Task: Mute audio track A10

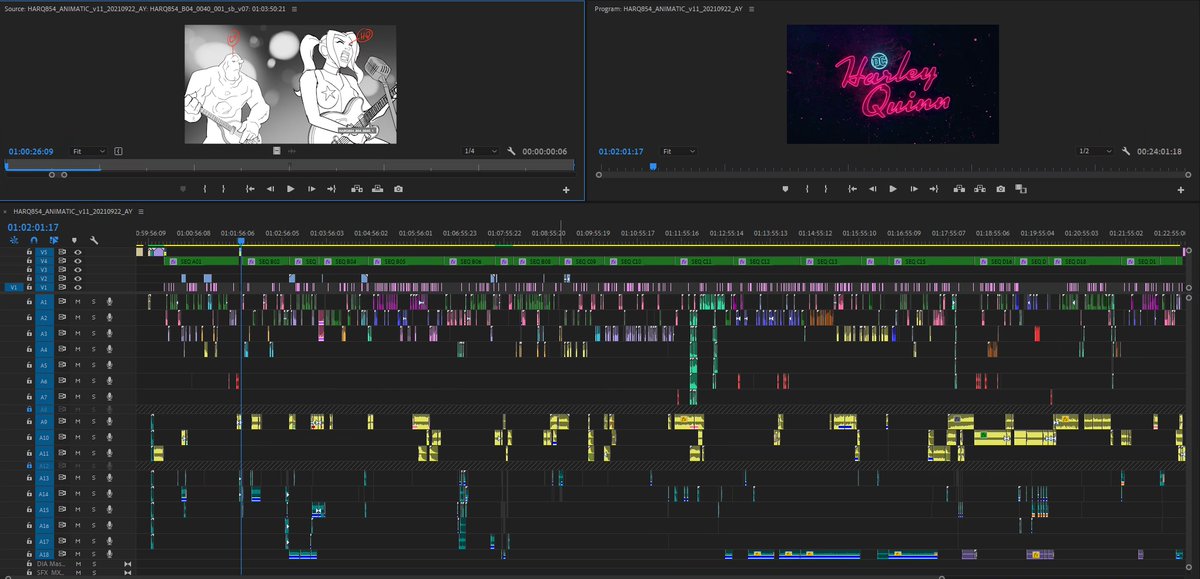Action: tap(77, 438)
